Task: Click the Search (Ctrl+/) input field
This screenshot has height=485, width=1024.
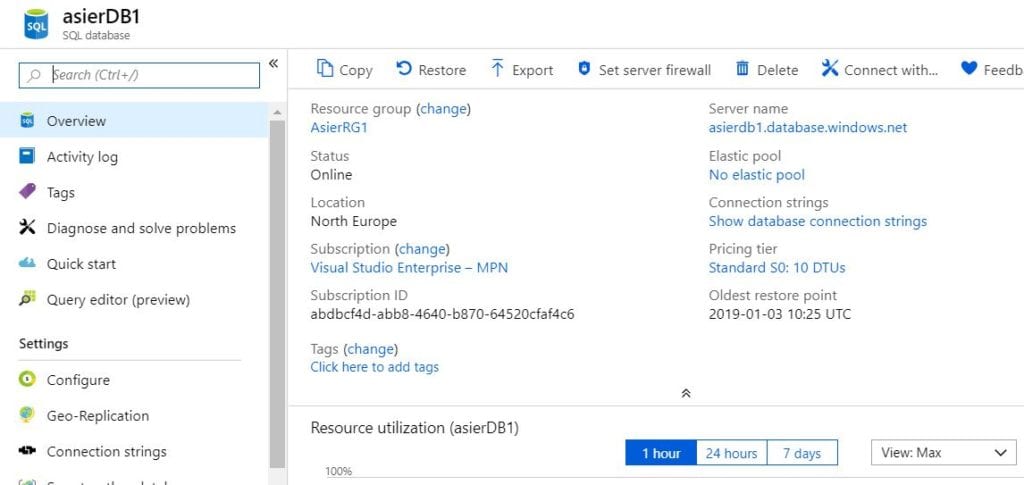Action: 139,75
